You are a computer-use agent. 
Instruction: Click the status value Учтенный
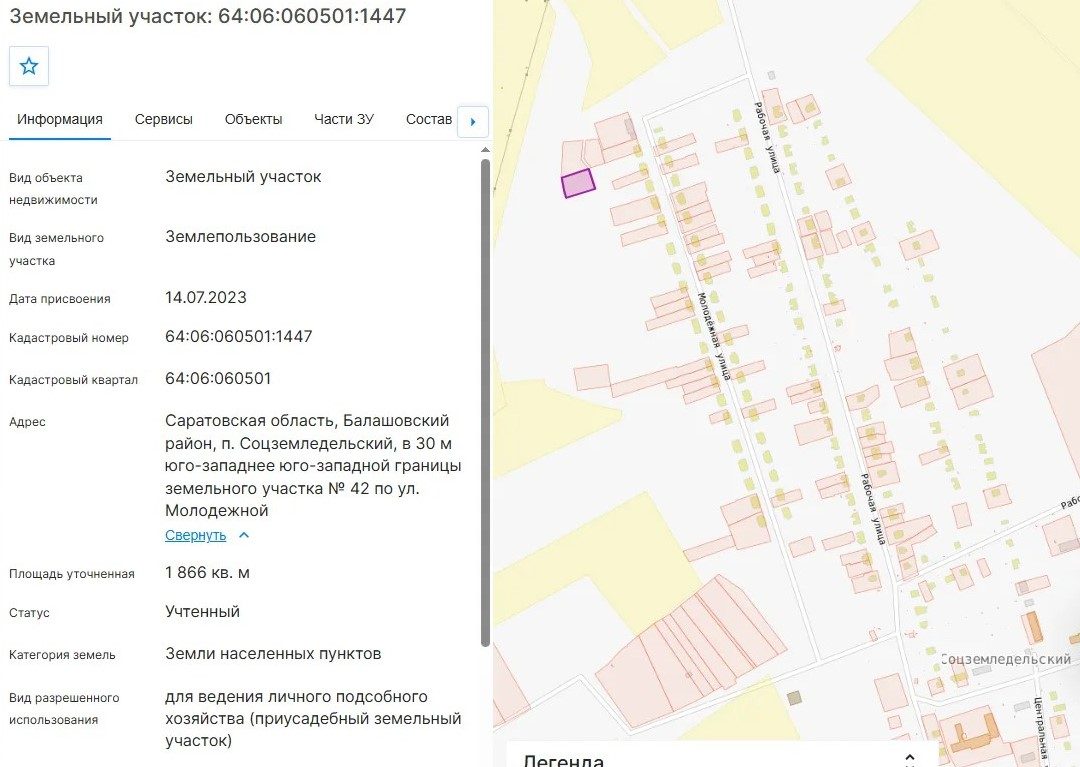[202, 611]
